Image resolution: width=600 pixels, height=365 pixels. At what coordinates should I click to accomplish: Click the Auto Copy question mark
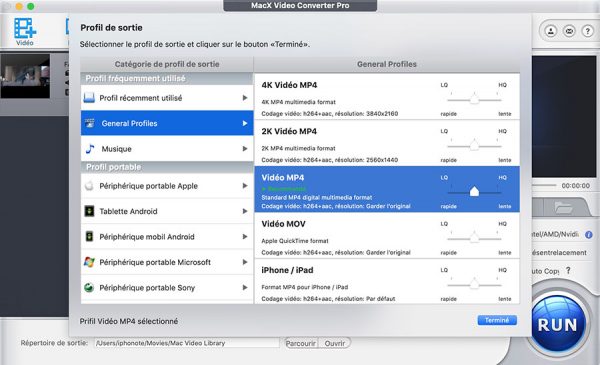coord(568,270)
